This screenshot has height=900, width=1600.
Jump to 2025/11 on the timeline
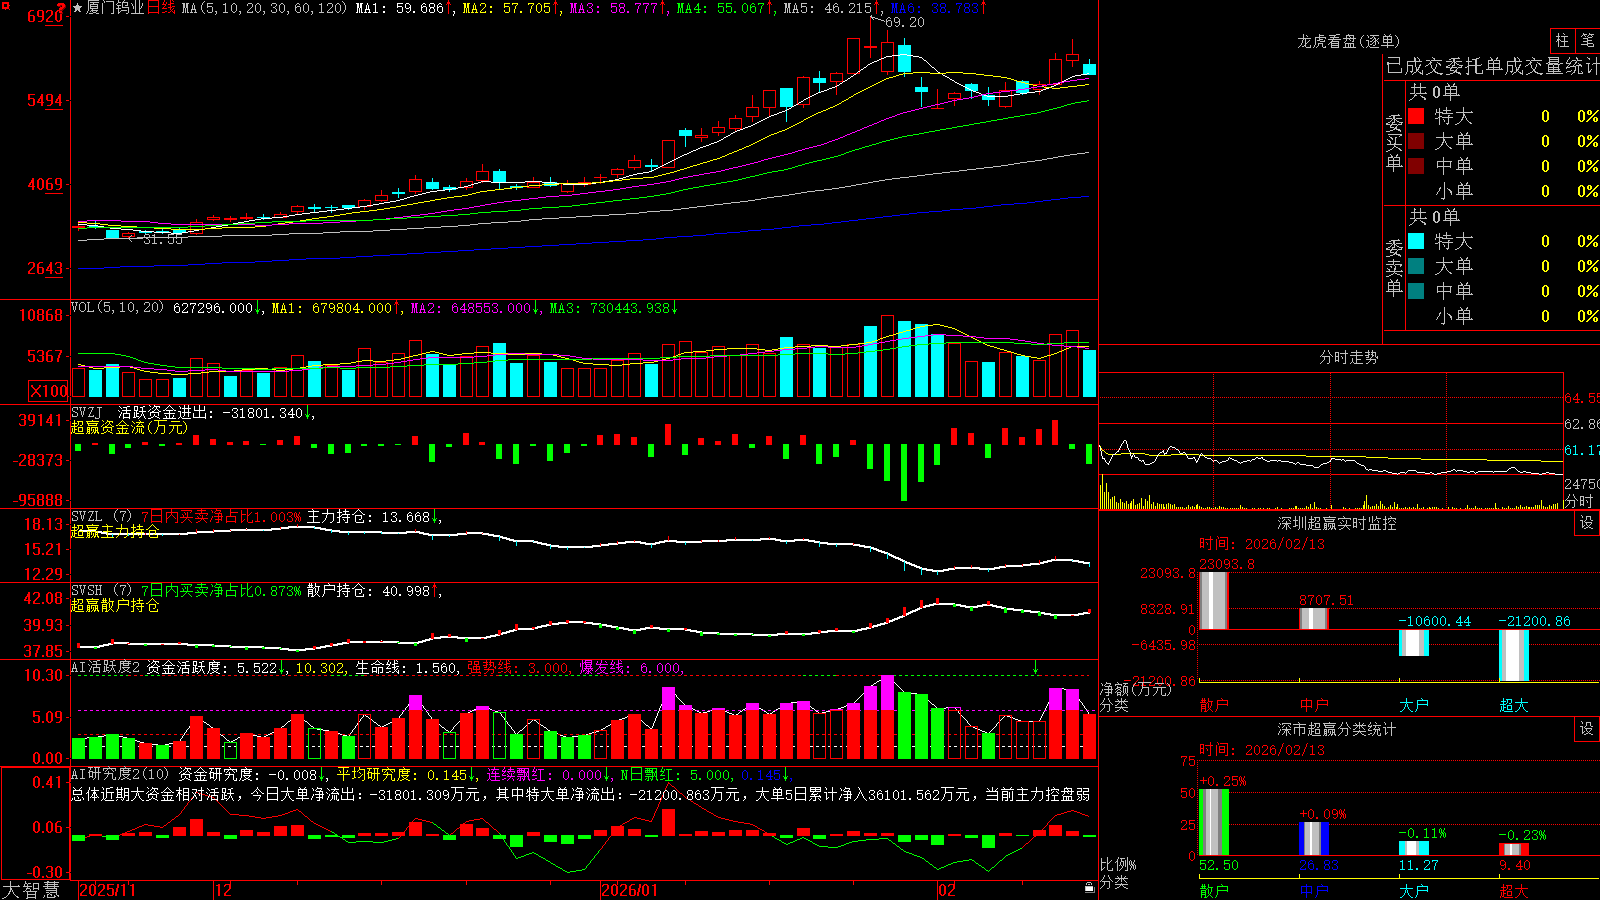coord(107,890)
